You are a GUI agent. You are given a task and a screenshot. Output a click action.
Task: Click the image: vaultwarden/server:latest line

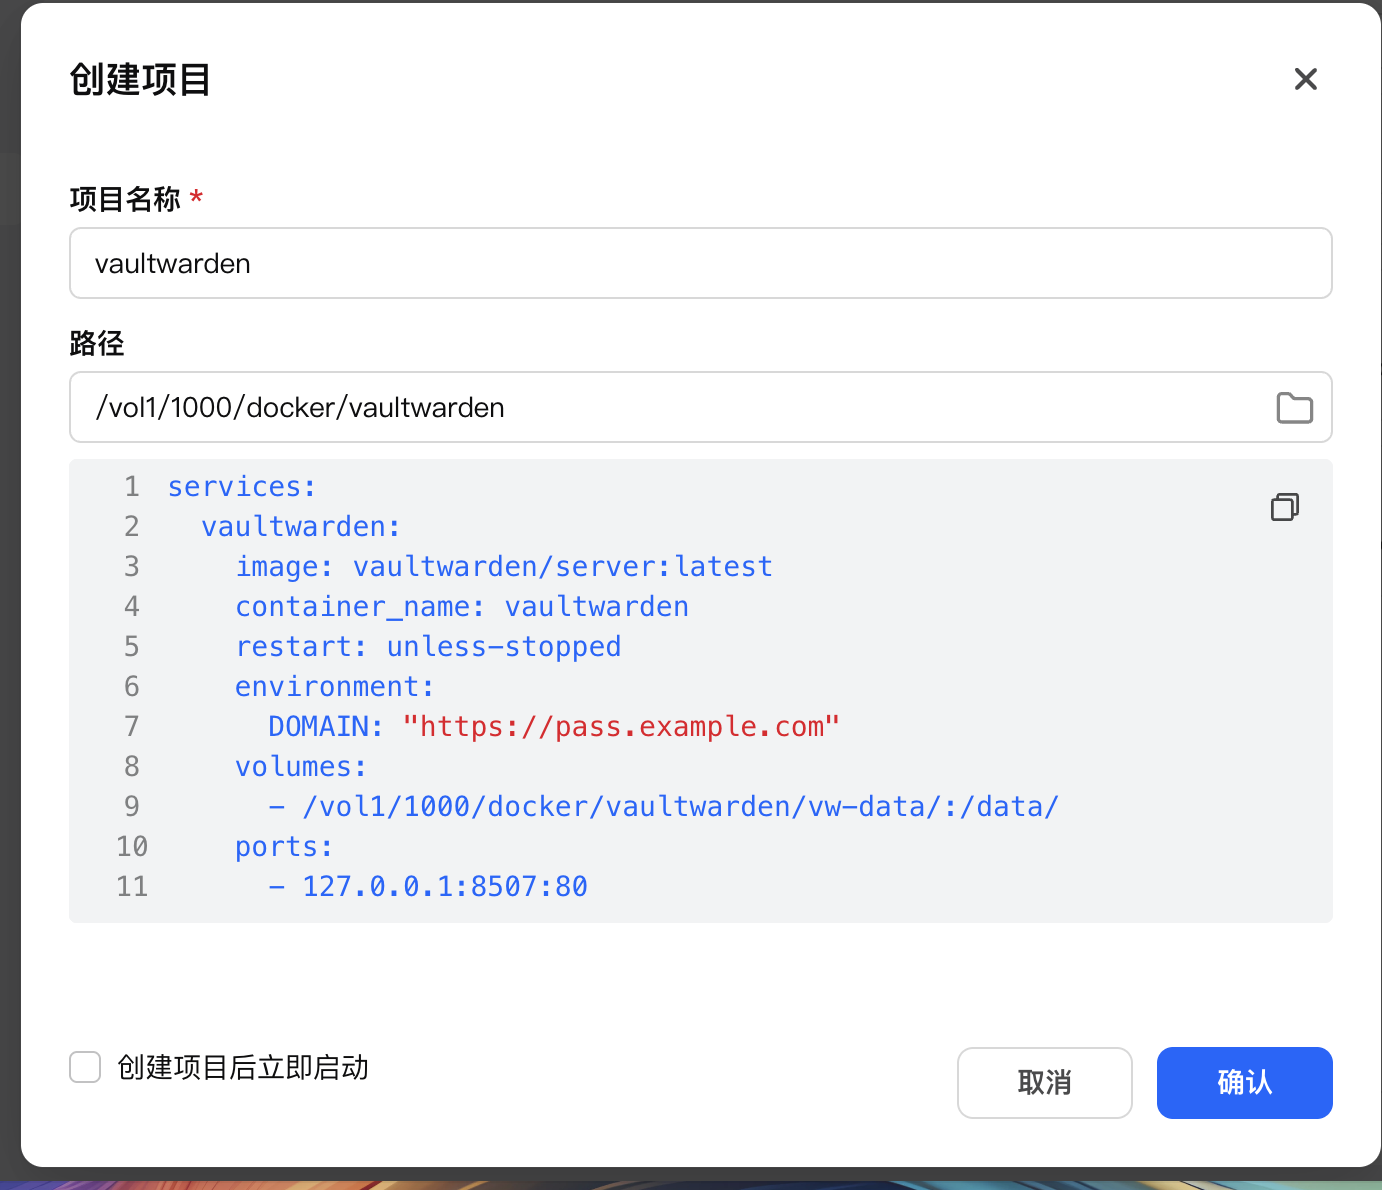(503, 567)
